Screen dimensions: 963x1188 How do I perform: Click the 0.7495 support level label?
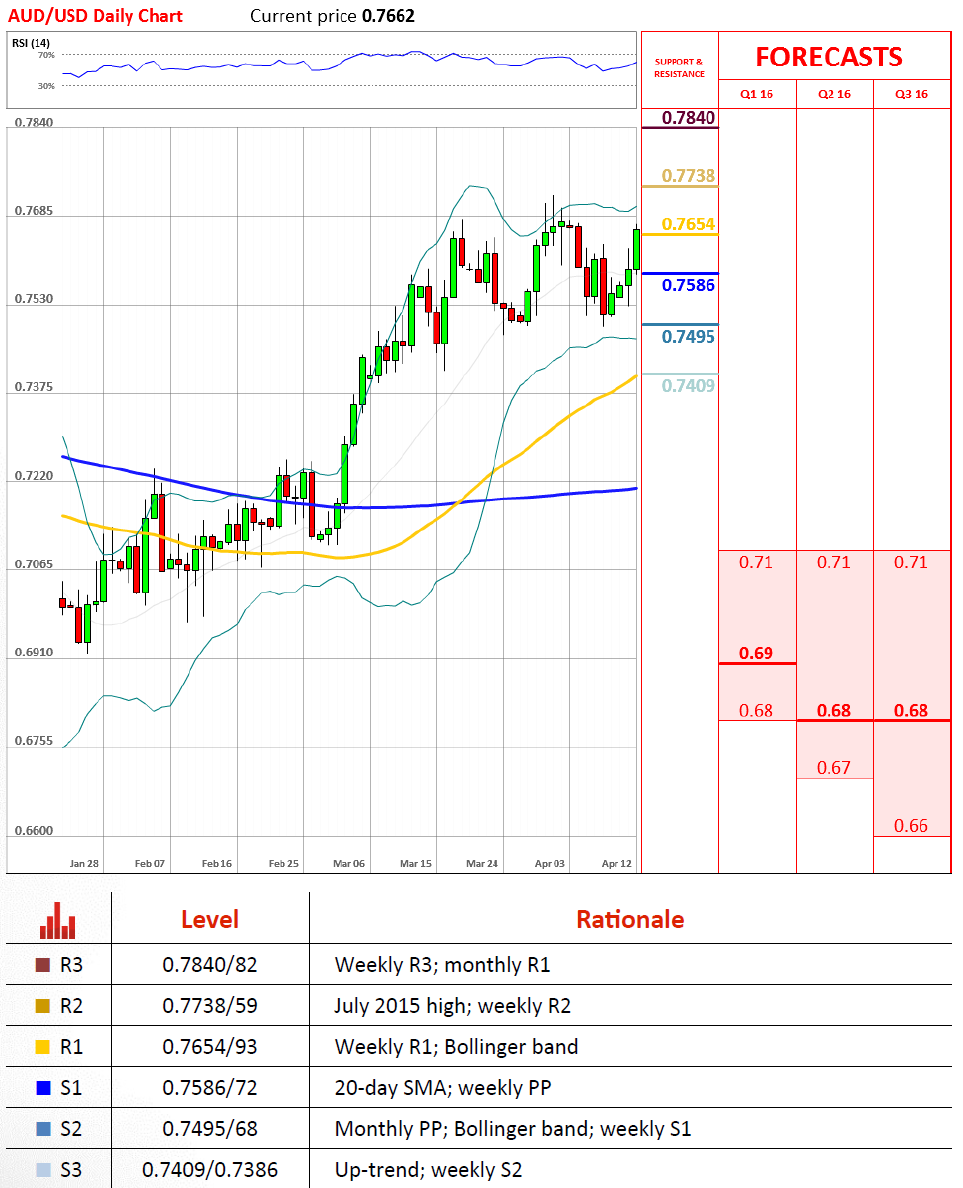point(688,337)
